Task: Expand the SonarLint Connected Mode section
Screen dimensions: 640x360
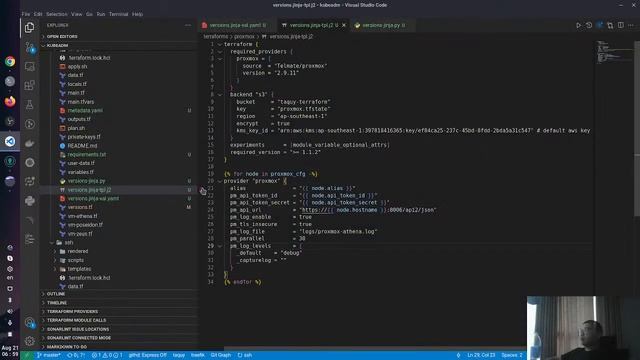Action: pos(118,338)
